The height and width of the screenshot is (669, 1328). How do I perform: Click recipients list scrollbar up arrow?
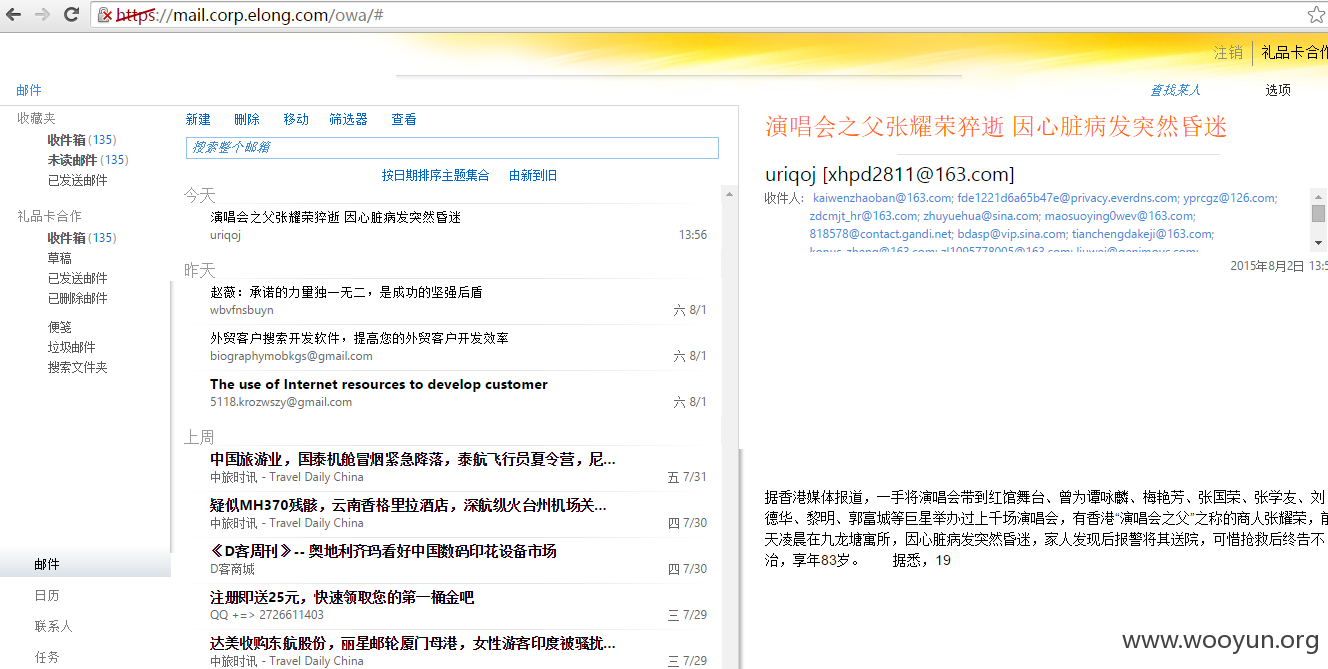(x=1318, y=196)
